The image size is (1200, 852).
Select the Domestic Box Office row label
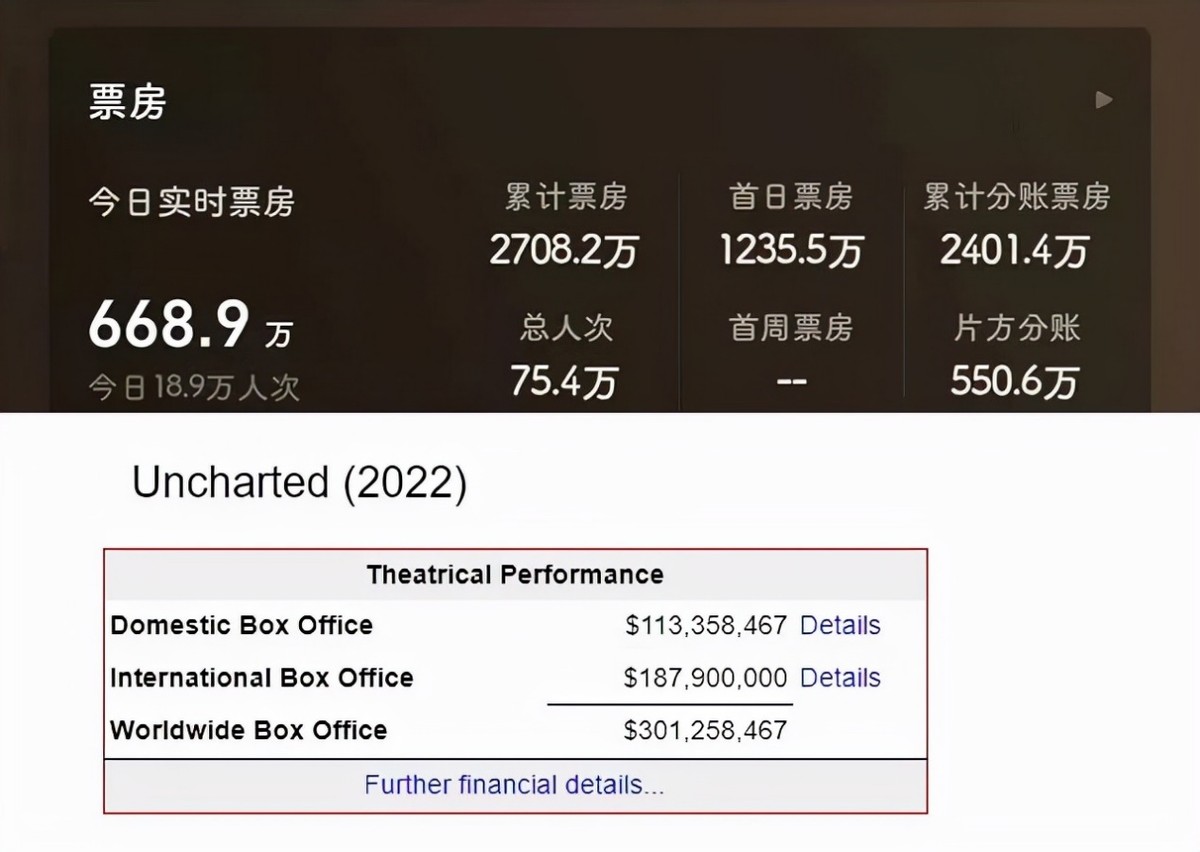(242, 626)
